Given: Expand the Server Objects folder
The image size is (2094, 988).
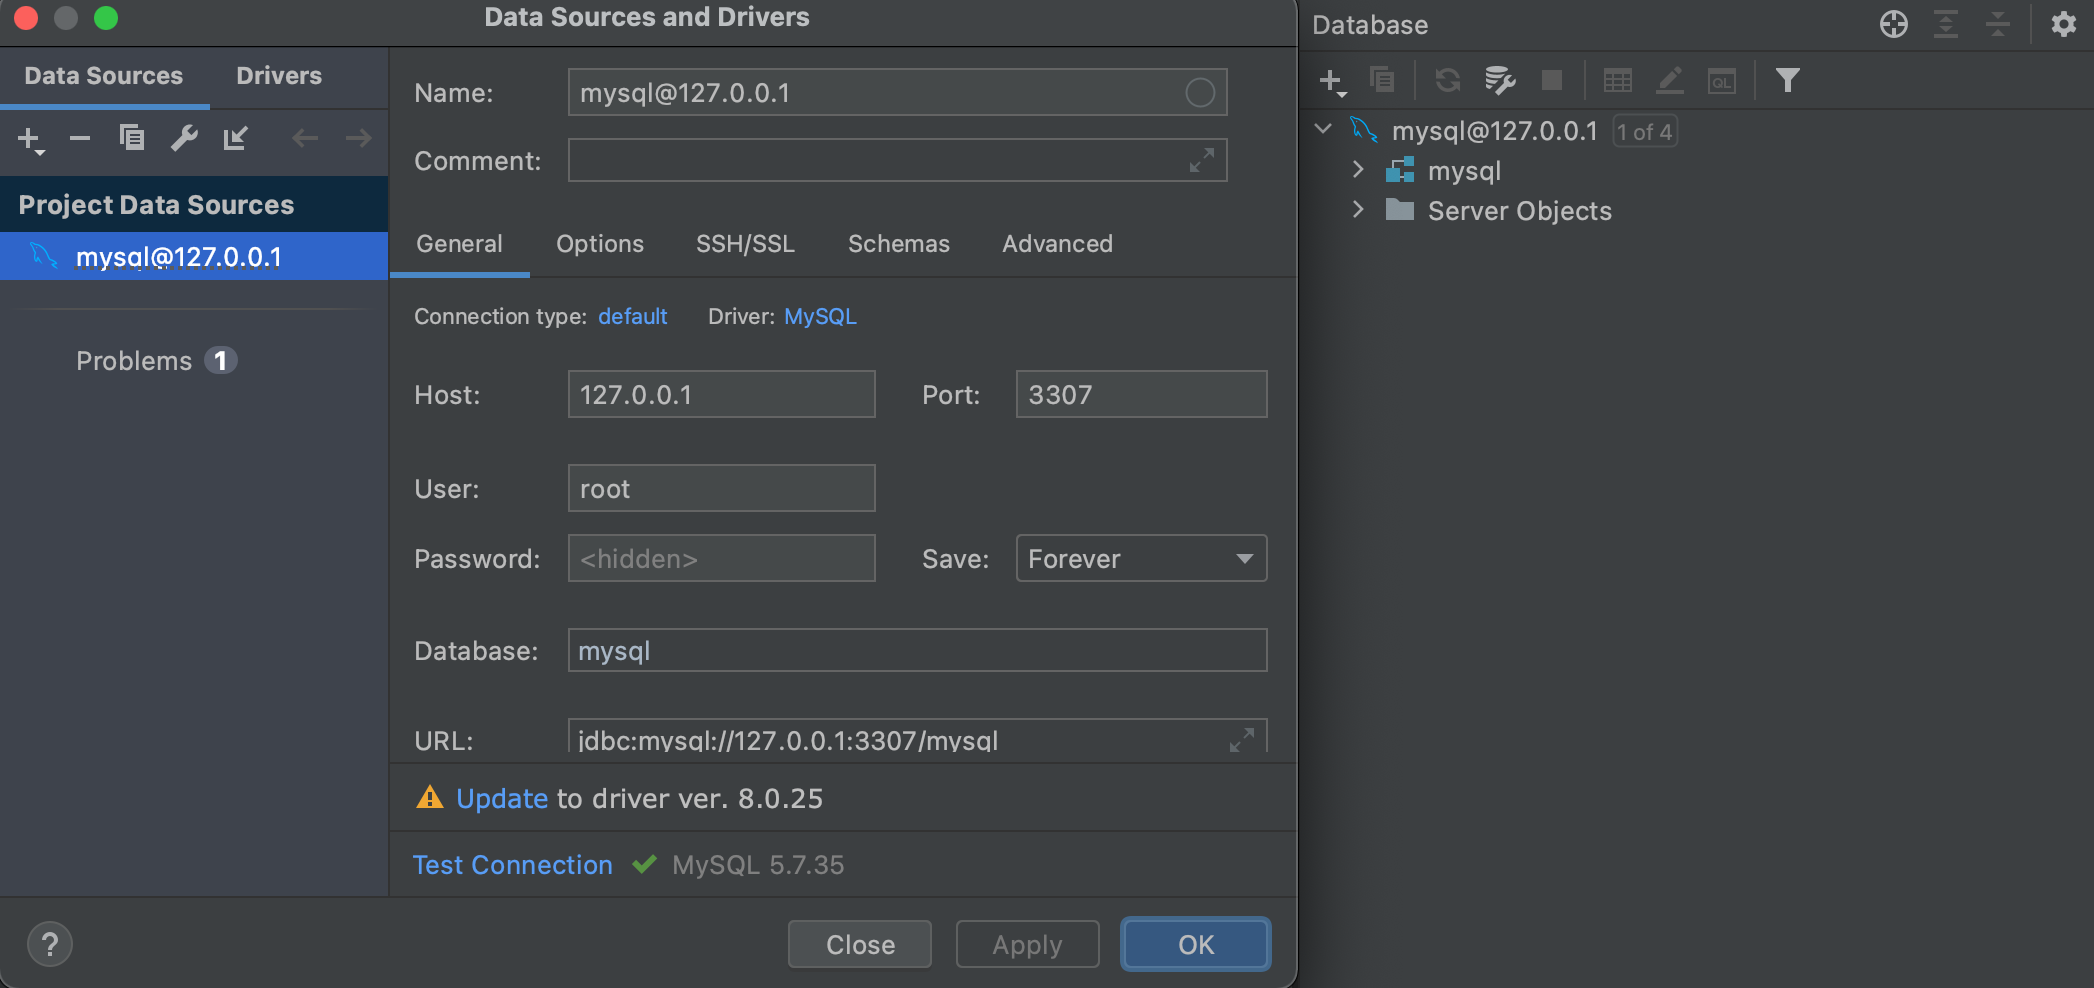Looking at the screenshot, I should coord(1358,210).
